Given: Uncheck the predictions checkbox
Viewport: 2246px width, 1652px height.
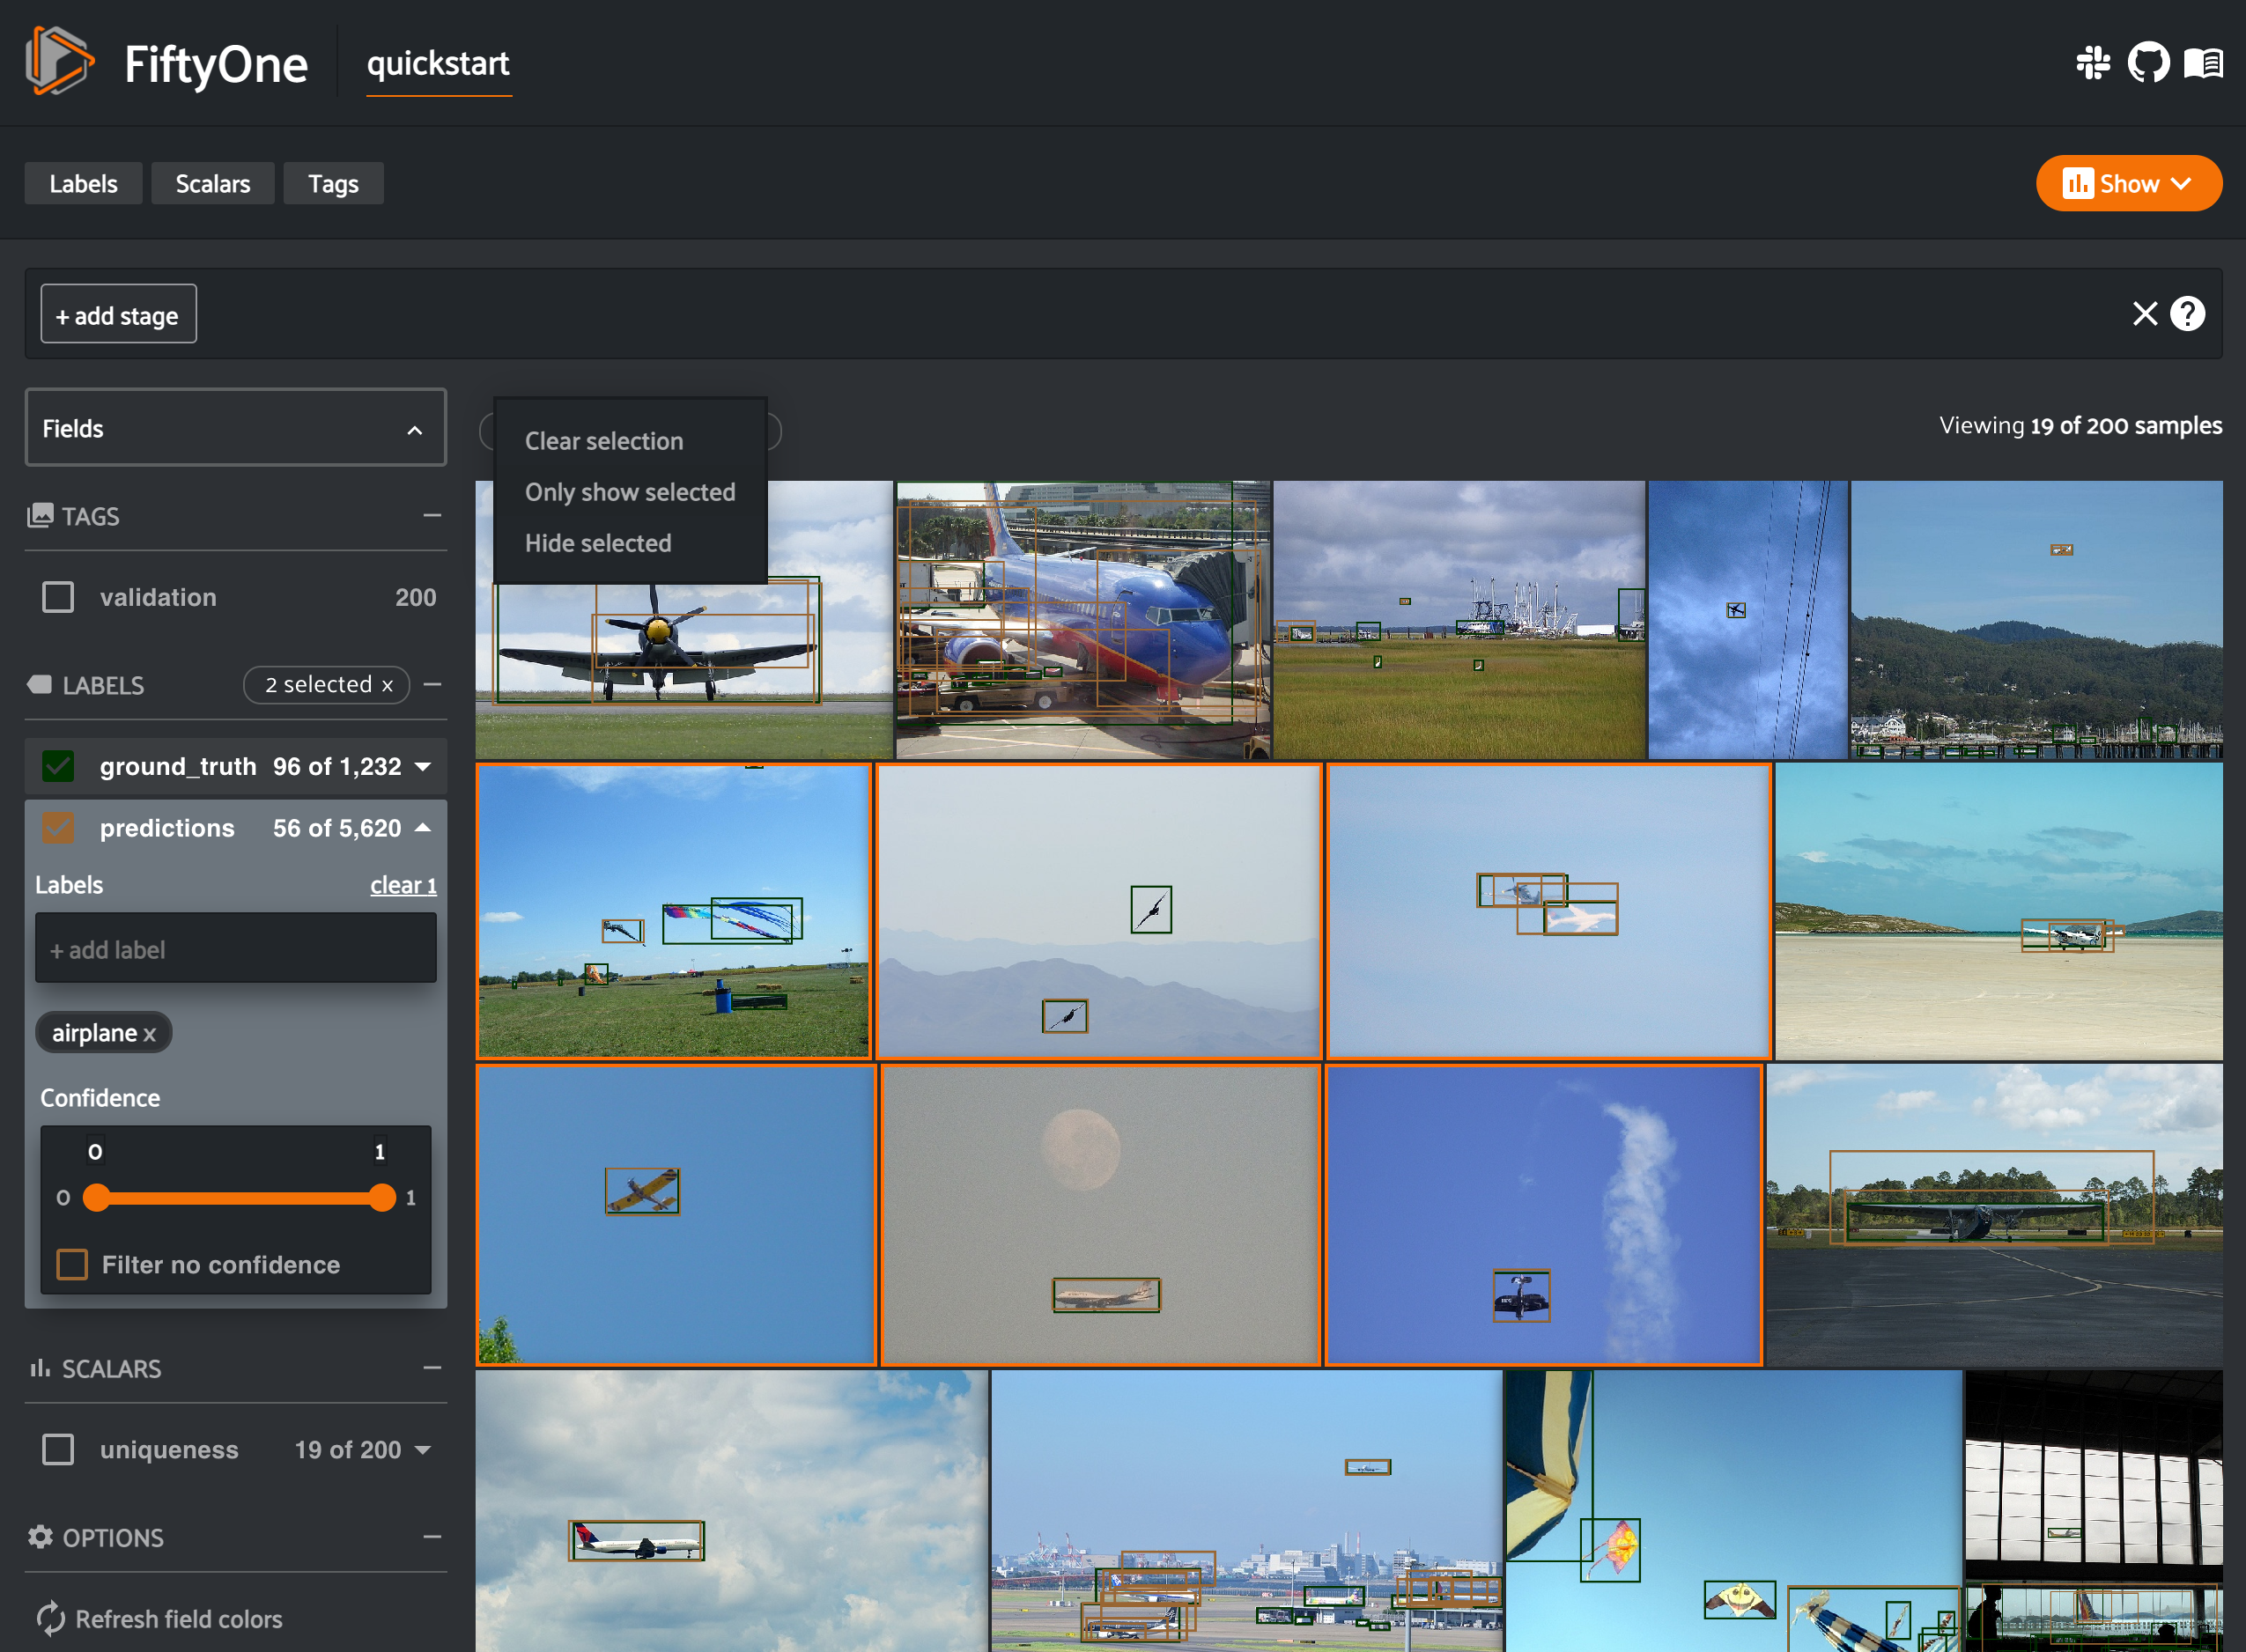Looking at the screenshot, I should click(58, 828).
